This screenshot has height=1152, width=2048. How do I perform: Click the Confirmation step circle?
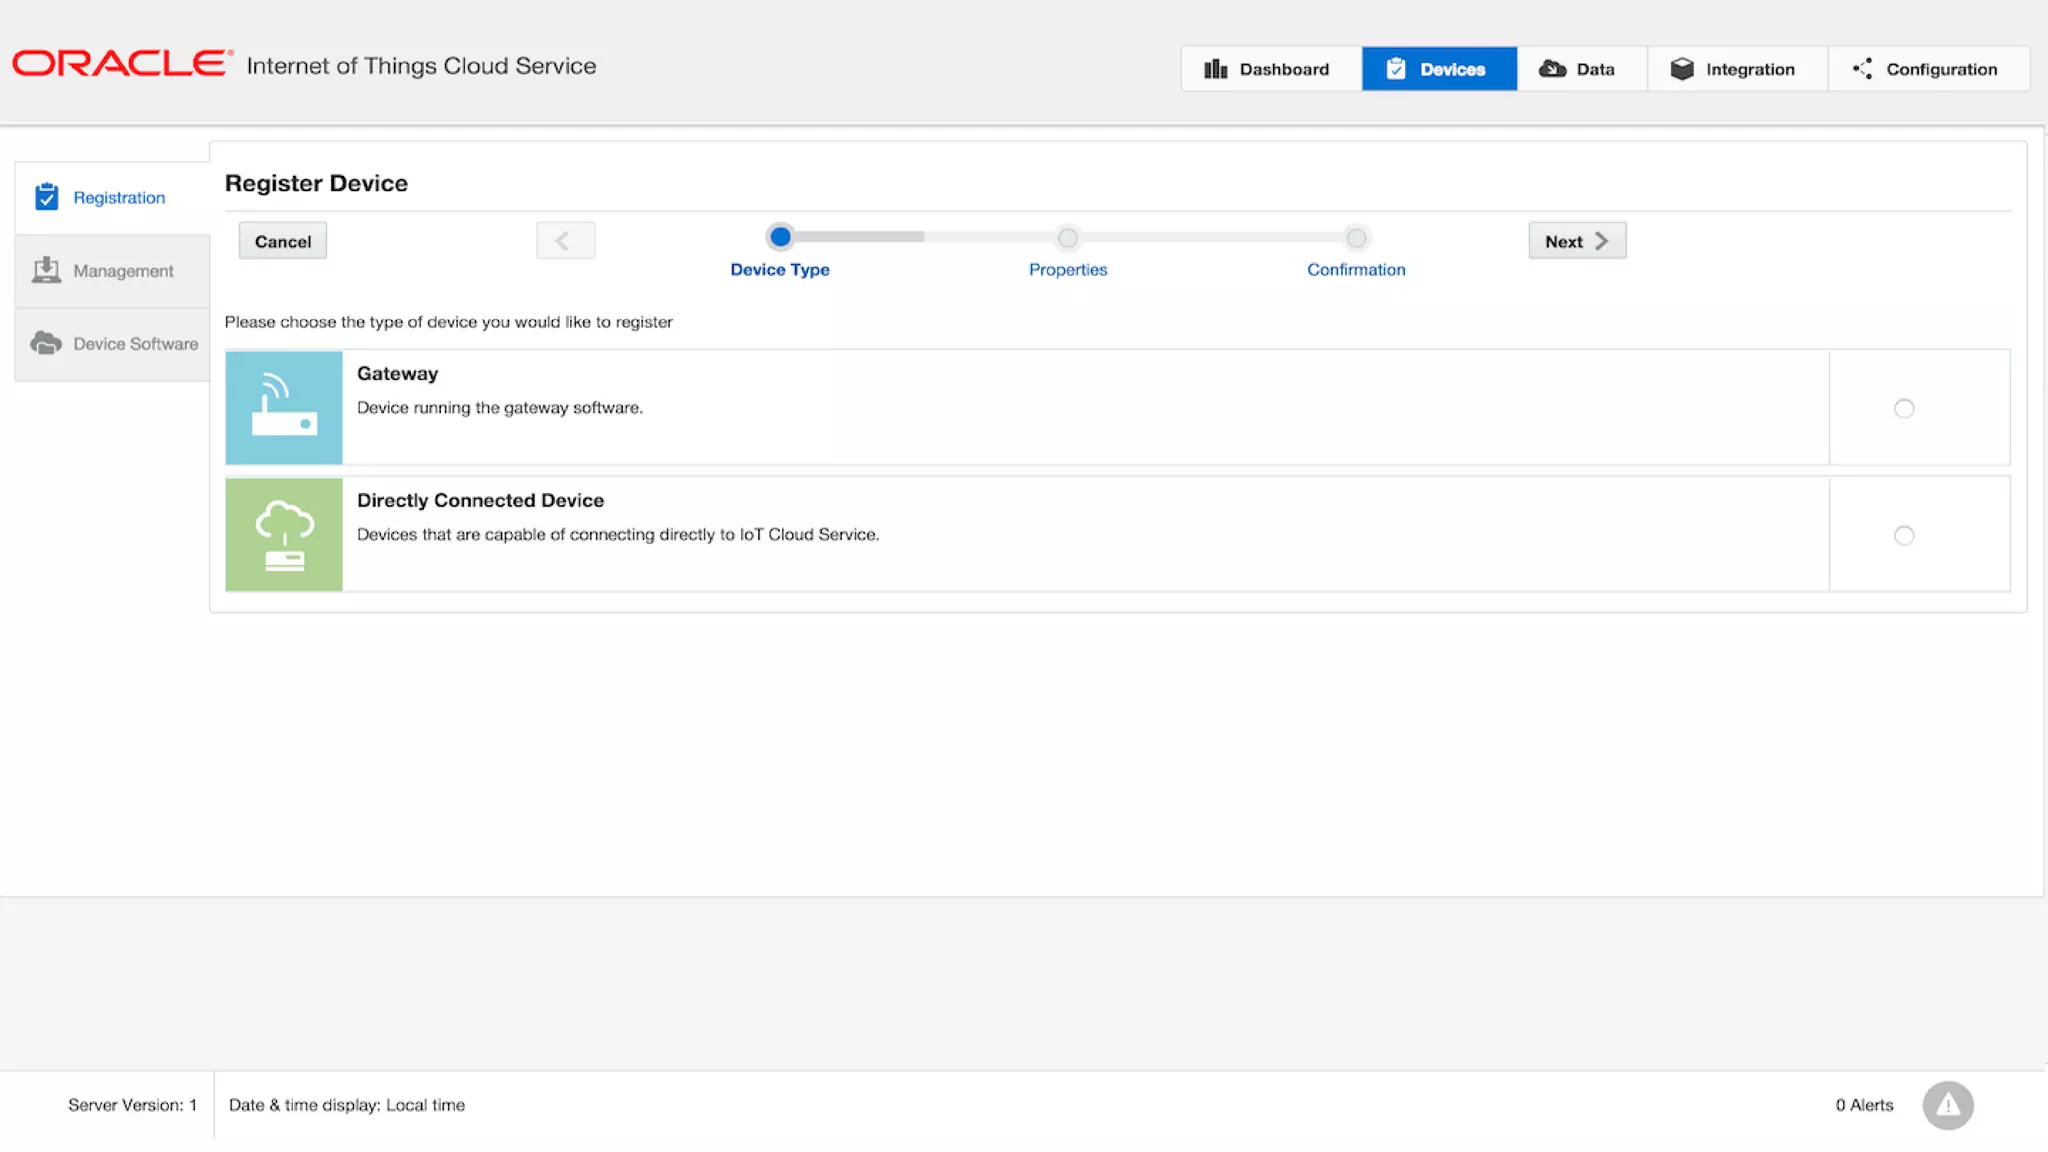point(1356,238)
